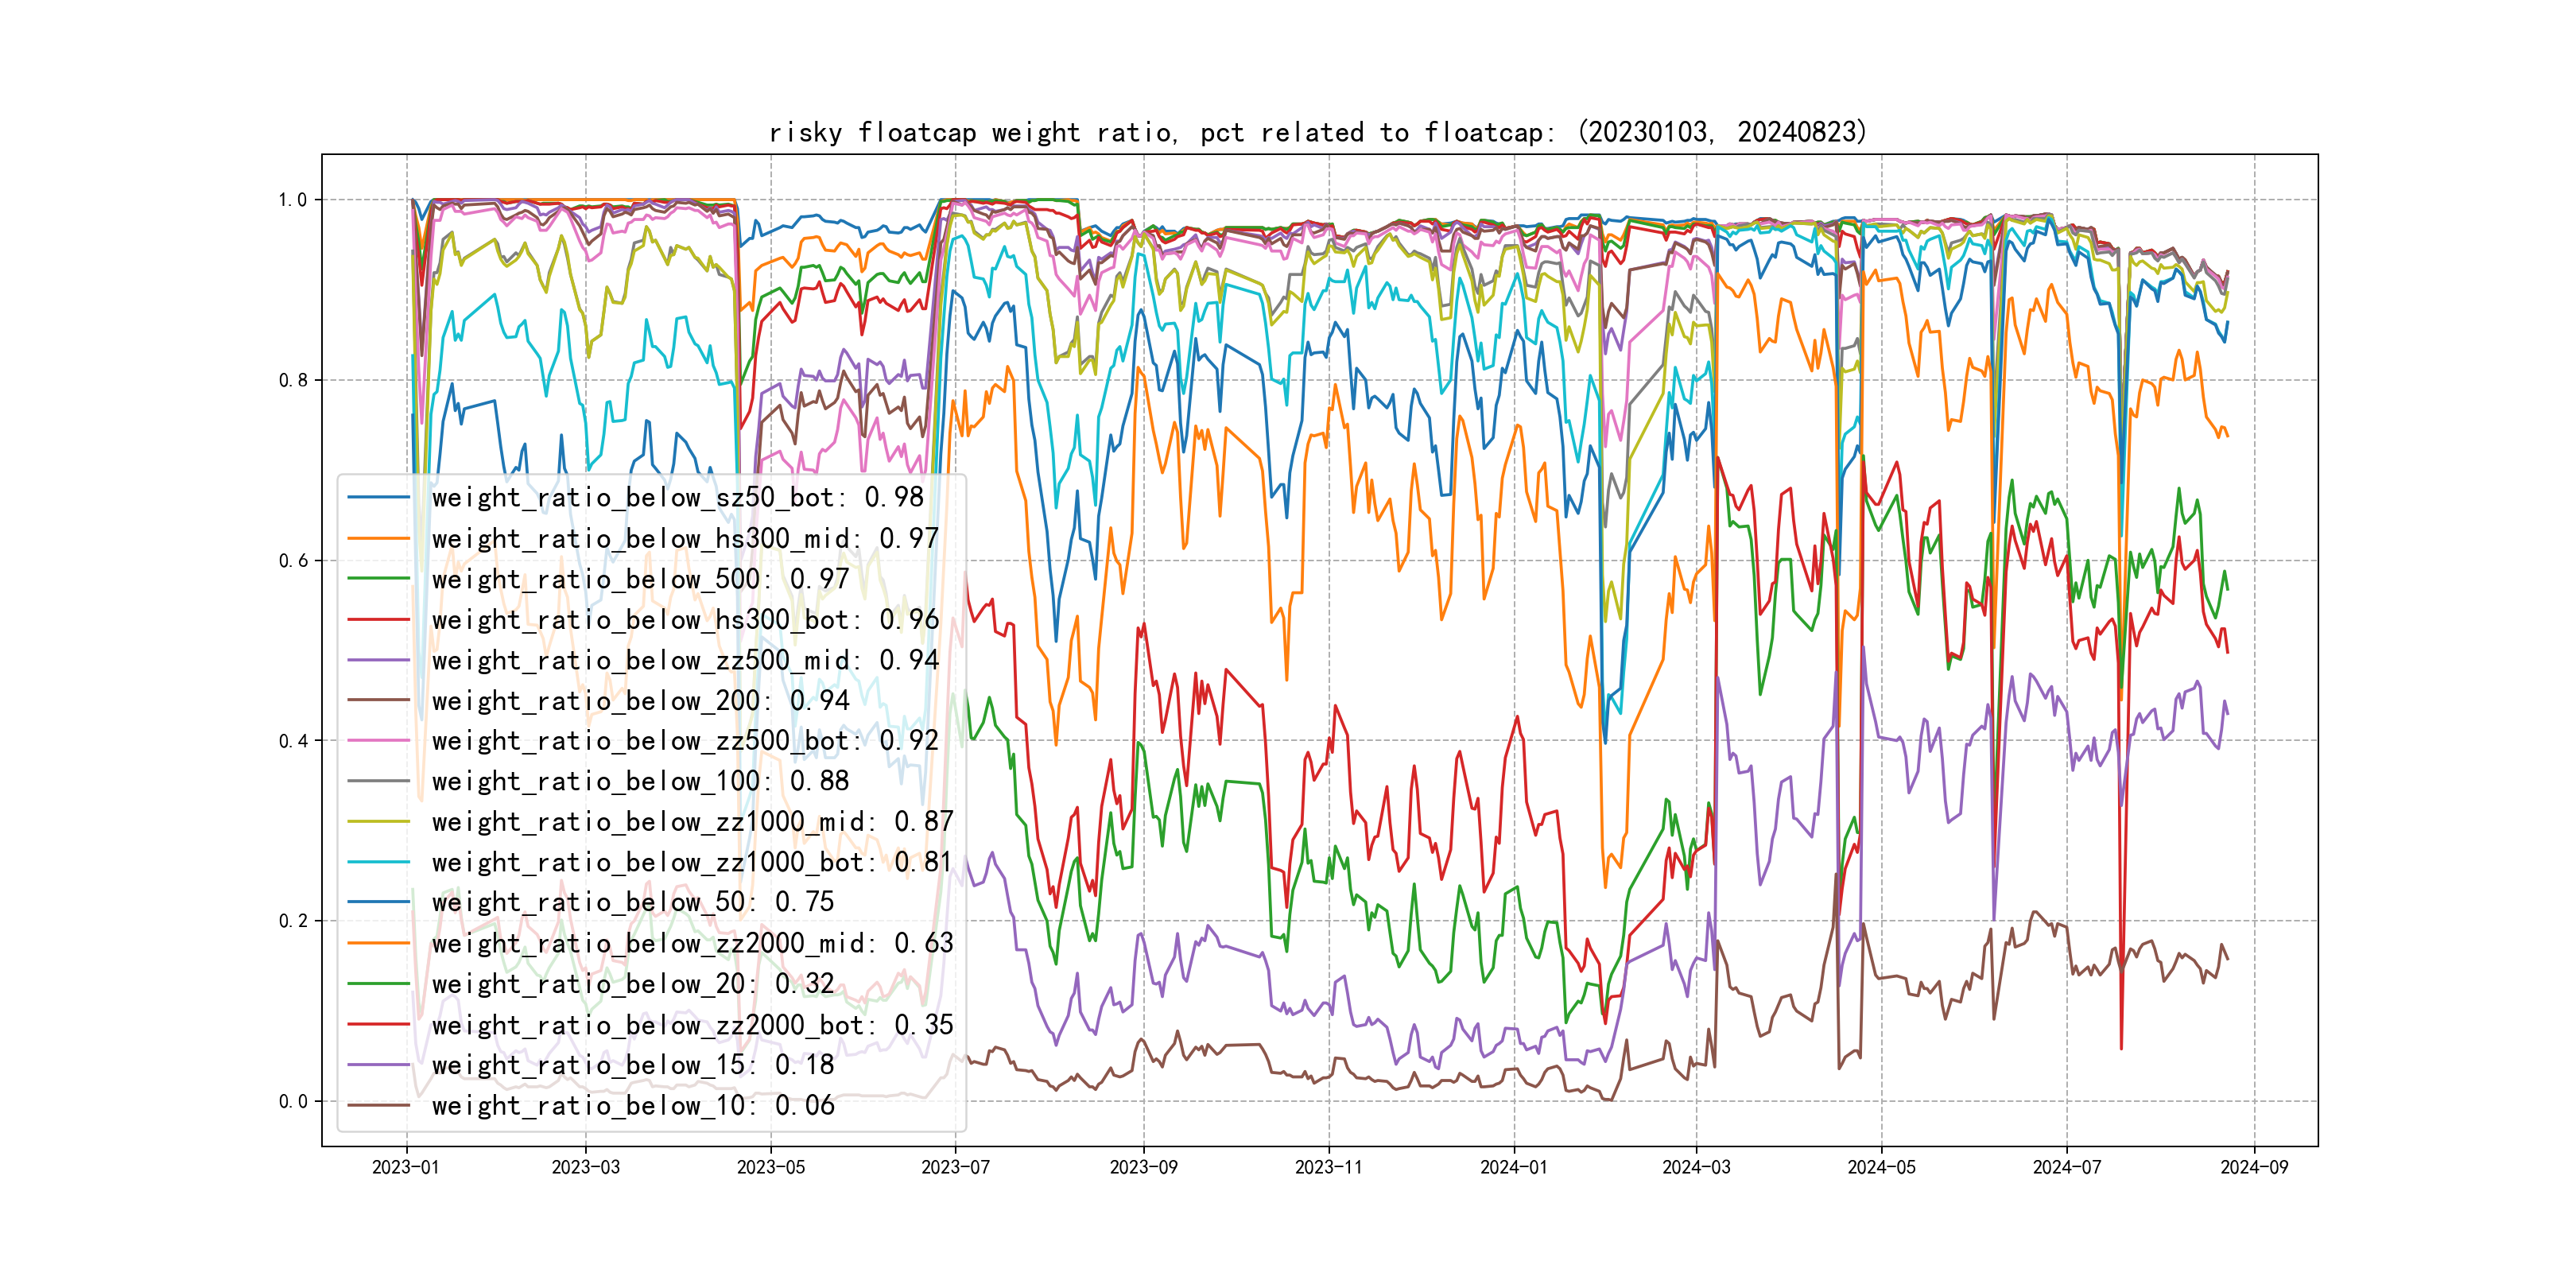Click the 2023-07 x-axis tick label

coord(955,1167)
